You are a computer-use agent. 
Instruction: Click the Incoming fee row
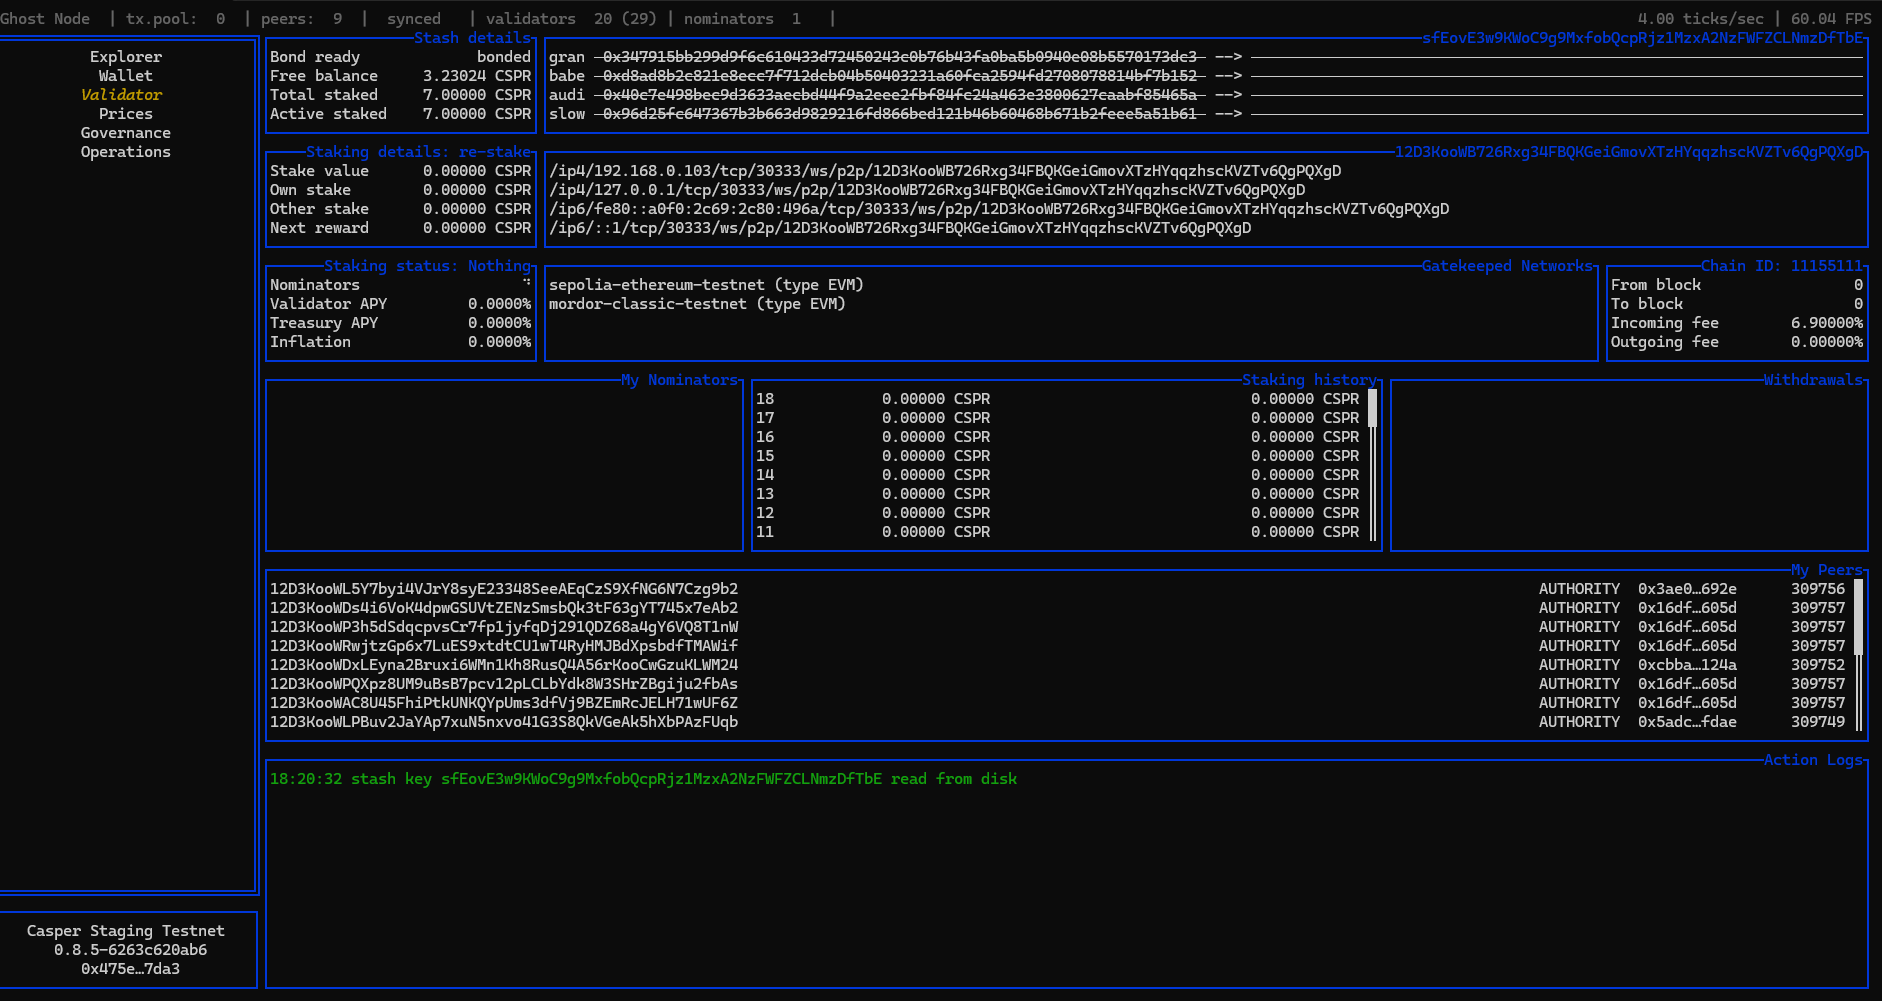click(1736, 323)
